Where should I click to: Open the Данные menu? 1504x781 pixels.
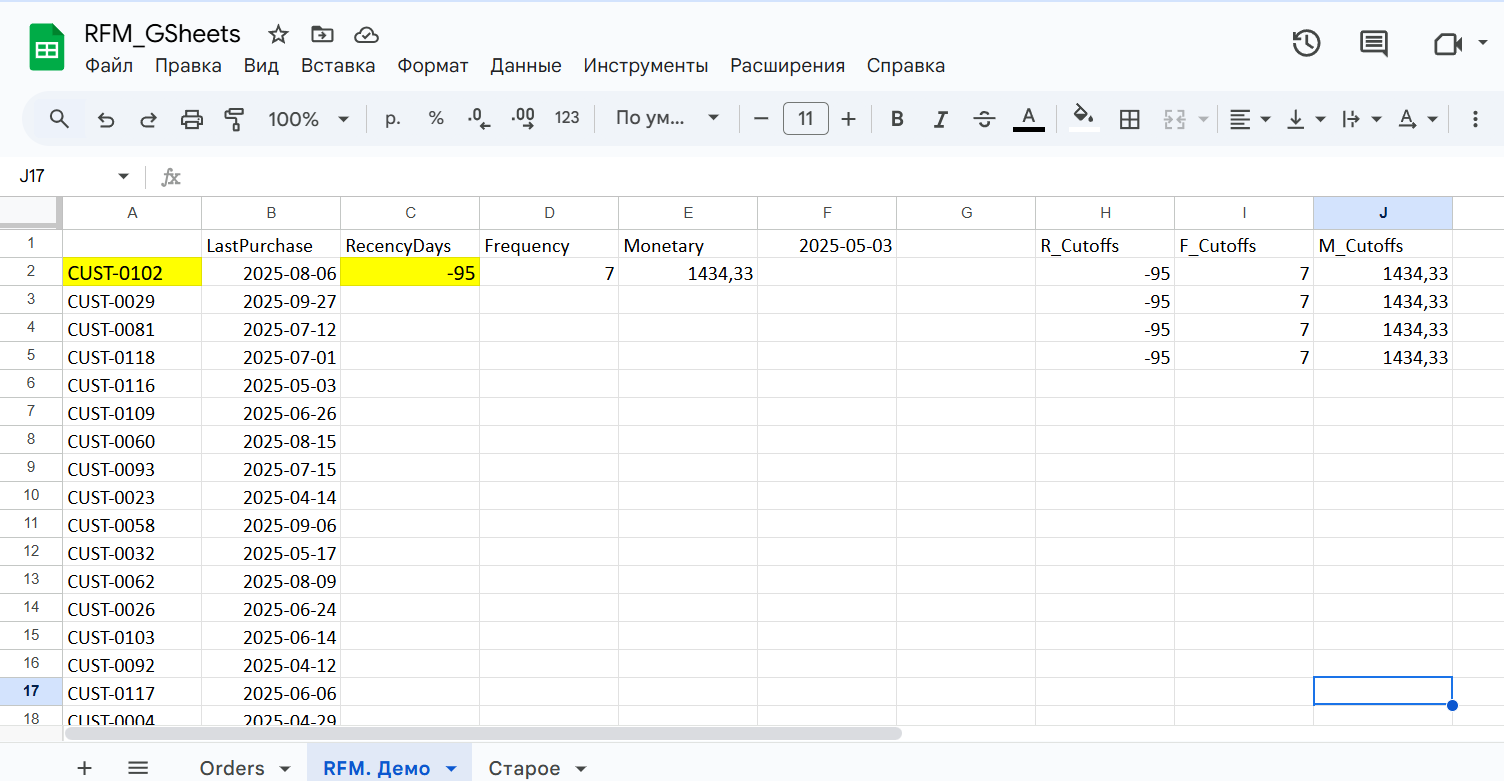525,66
